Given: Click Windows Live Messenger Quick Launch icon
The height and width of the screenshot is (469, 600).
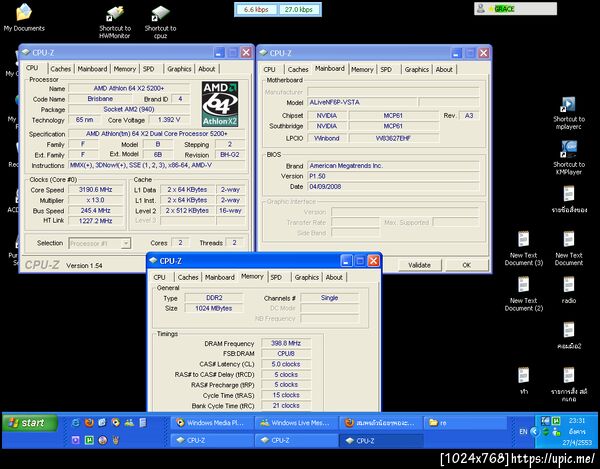Looking at the screenshot, I should click(x=129, y=422).
